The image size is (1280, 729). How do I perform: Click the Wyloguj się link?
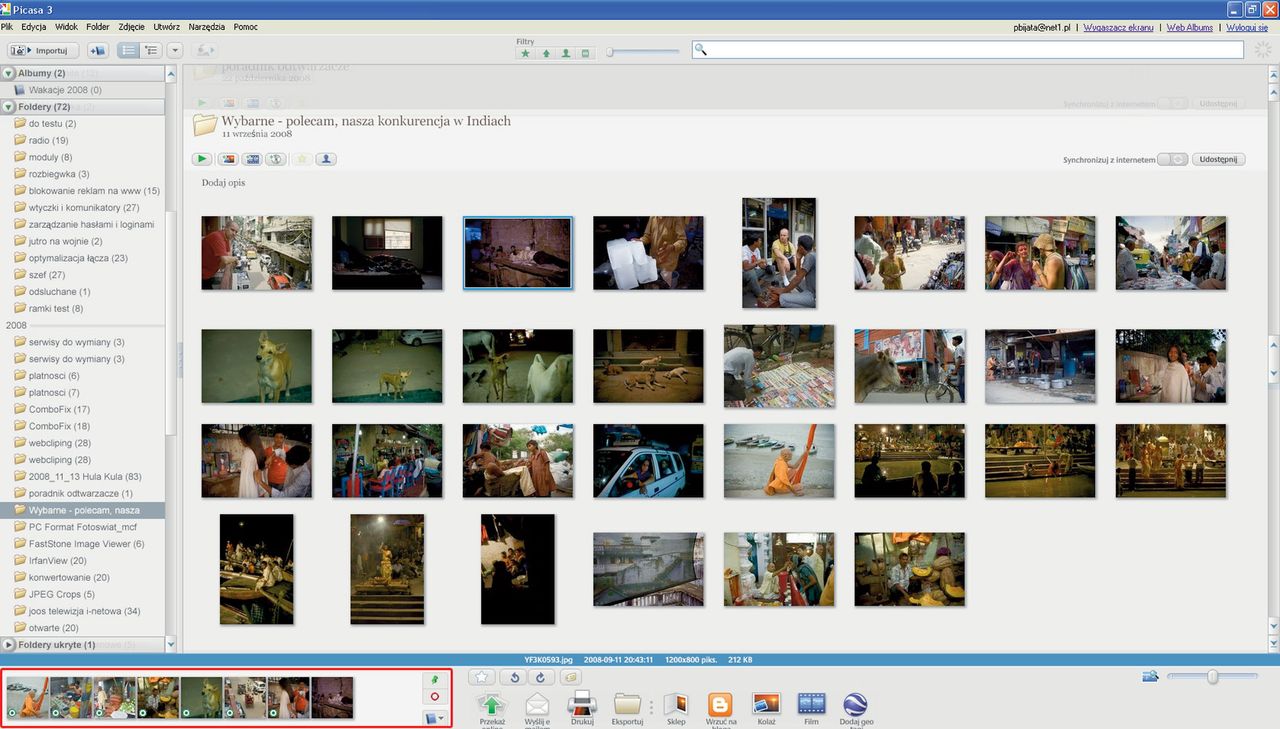[x=1247, y=28]
